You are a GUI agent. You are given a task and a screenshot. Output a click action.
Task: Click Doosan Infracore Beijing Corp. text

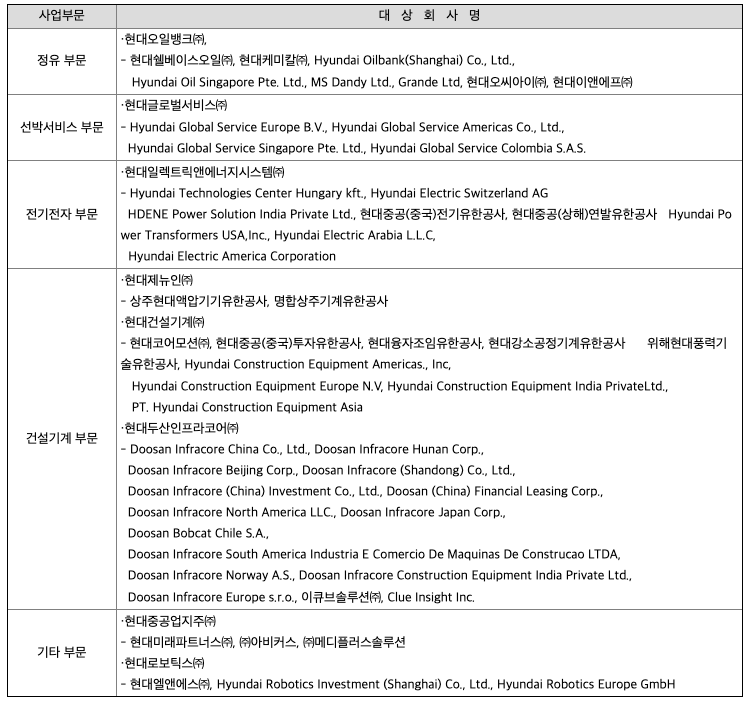pos(212,470)
